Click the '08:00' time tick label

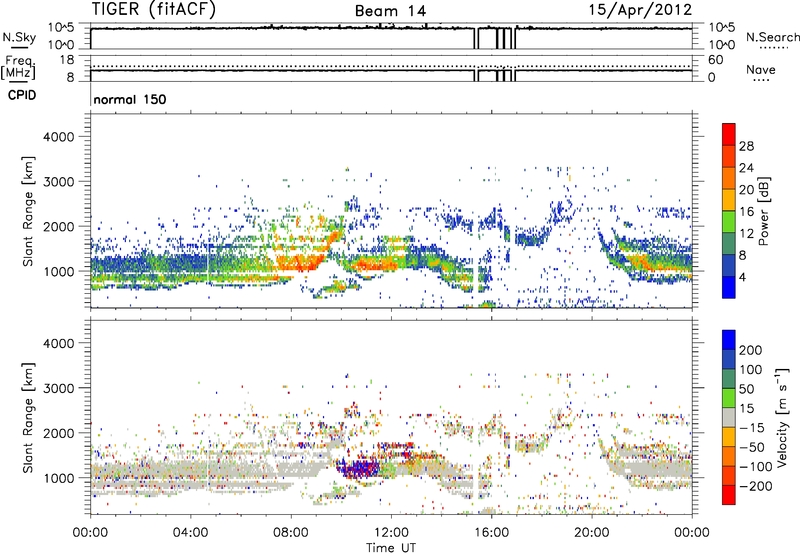291,533
